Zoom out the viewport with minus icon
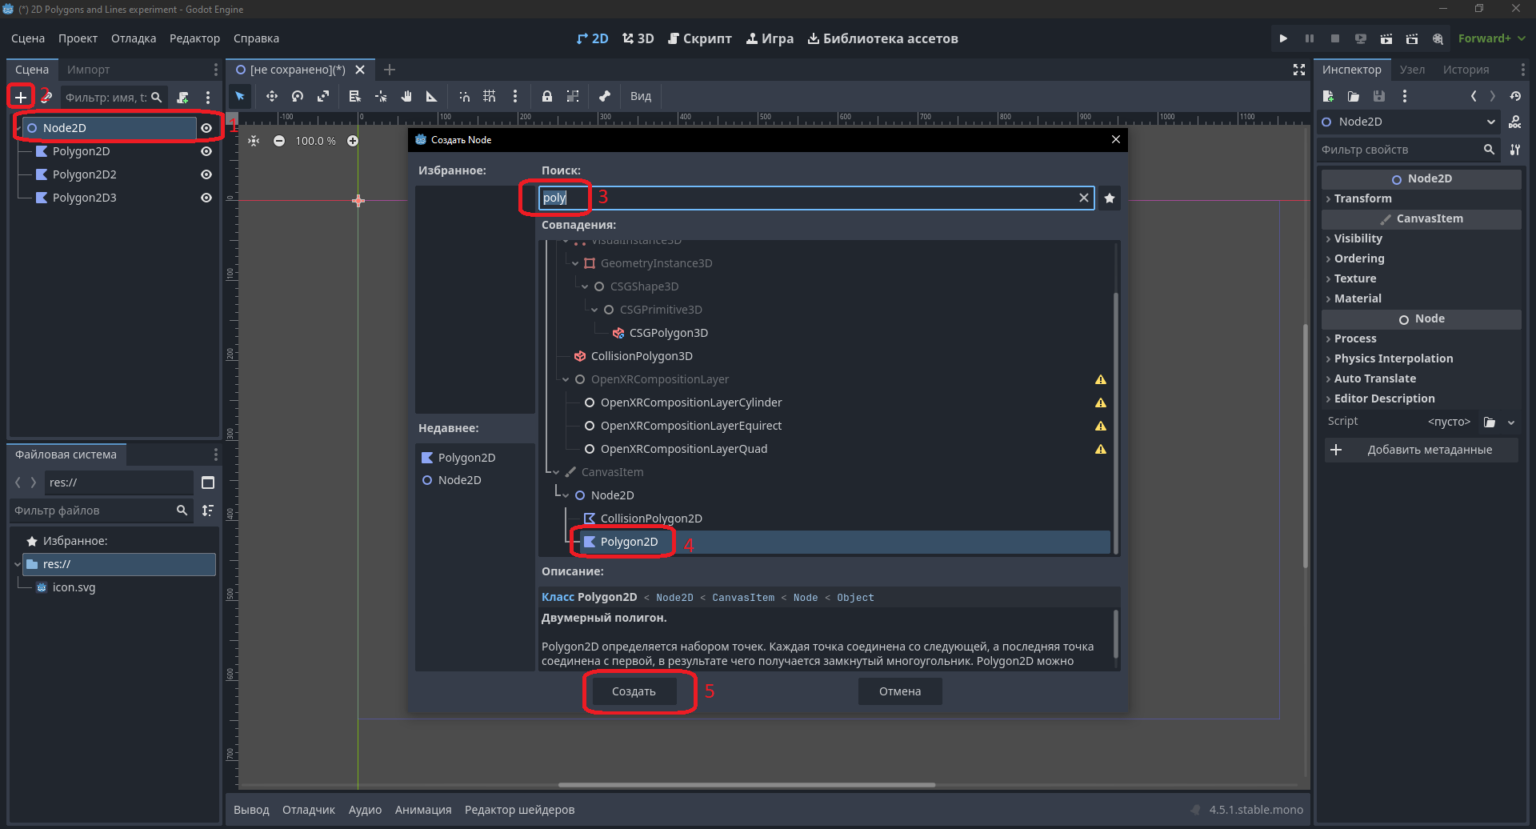 pyautogui.click(x=279, y=141)
